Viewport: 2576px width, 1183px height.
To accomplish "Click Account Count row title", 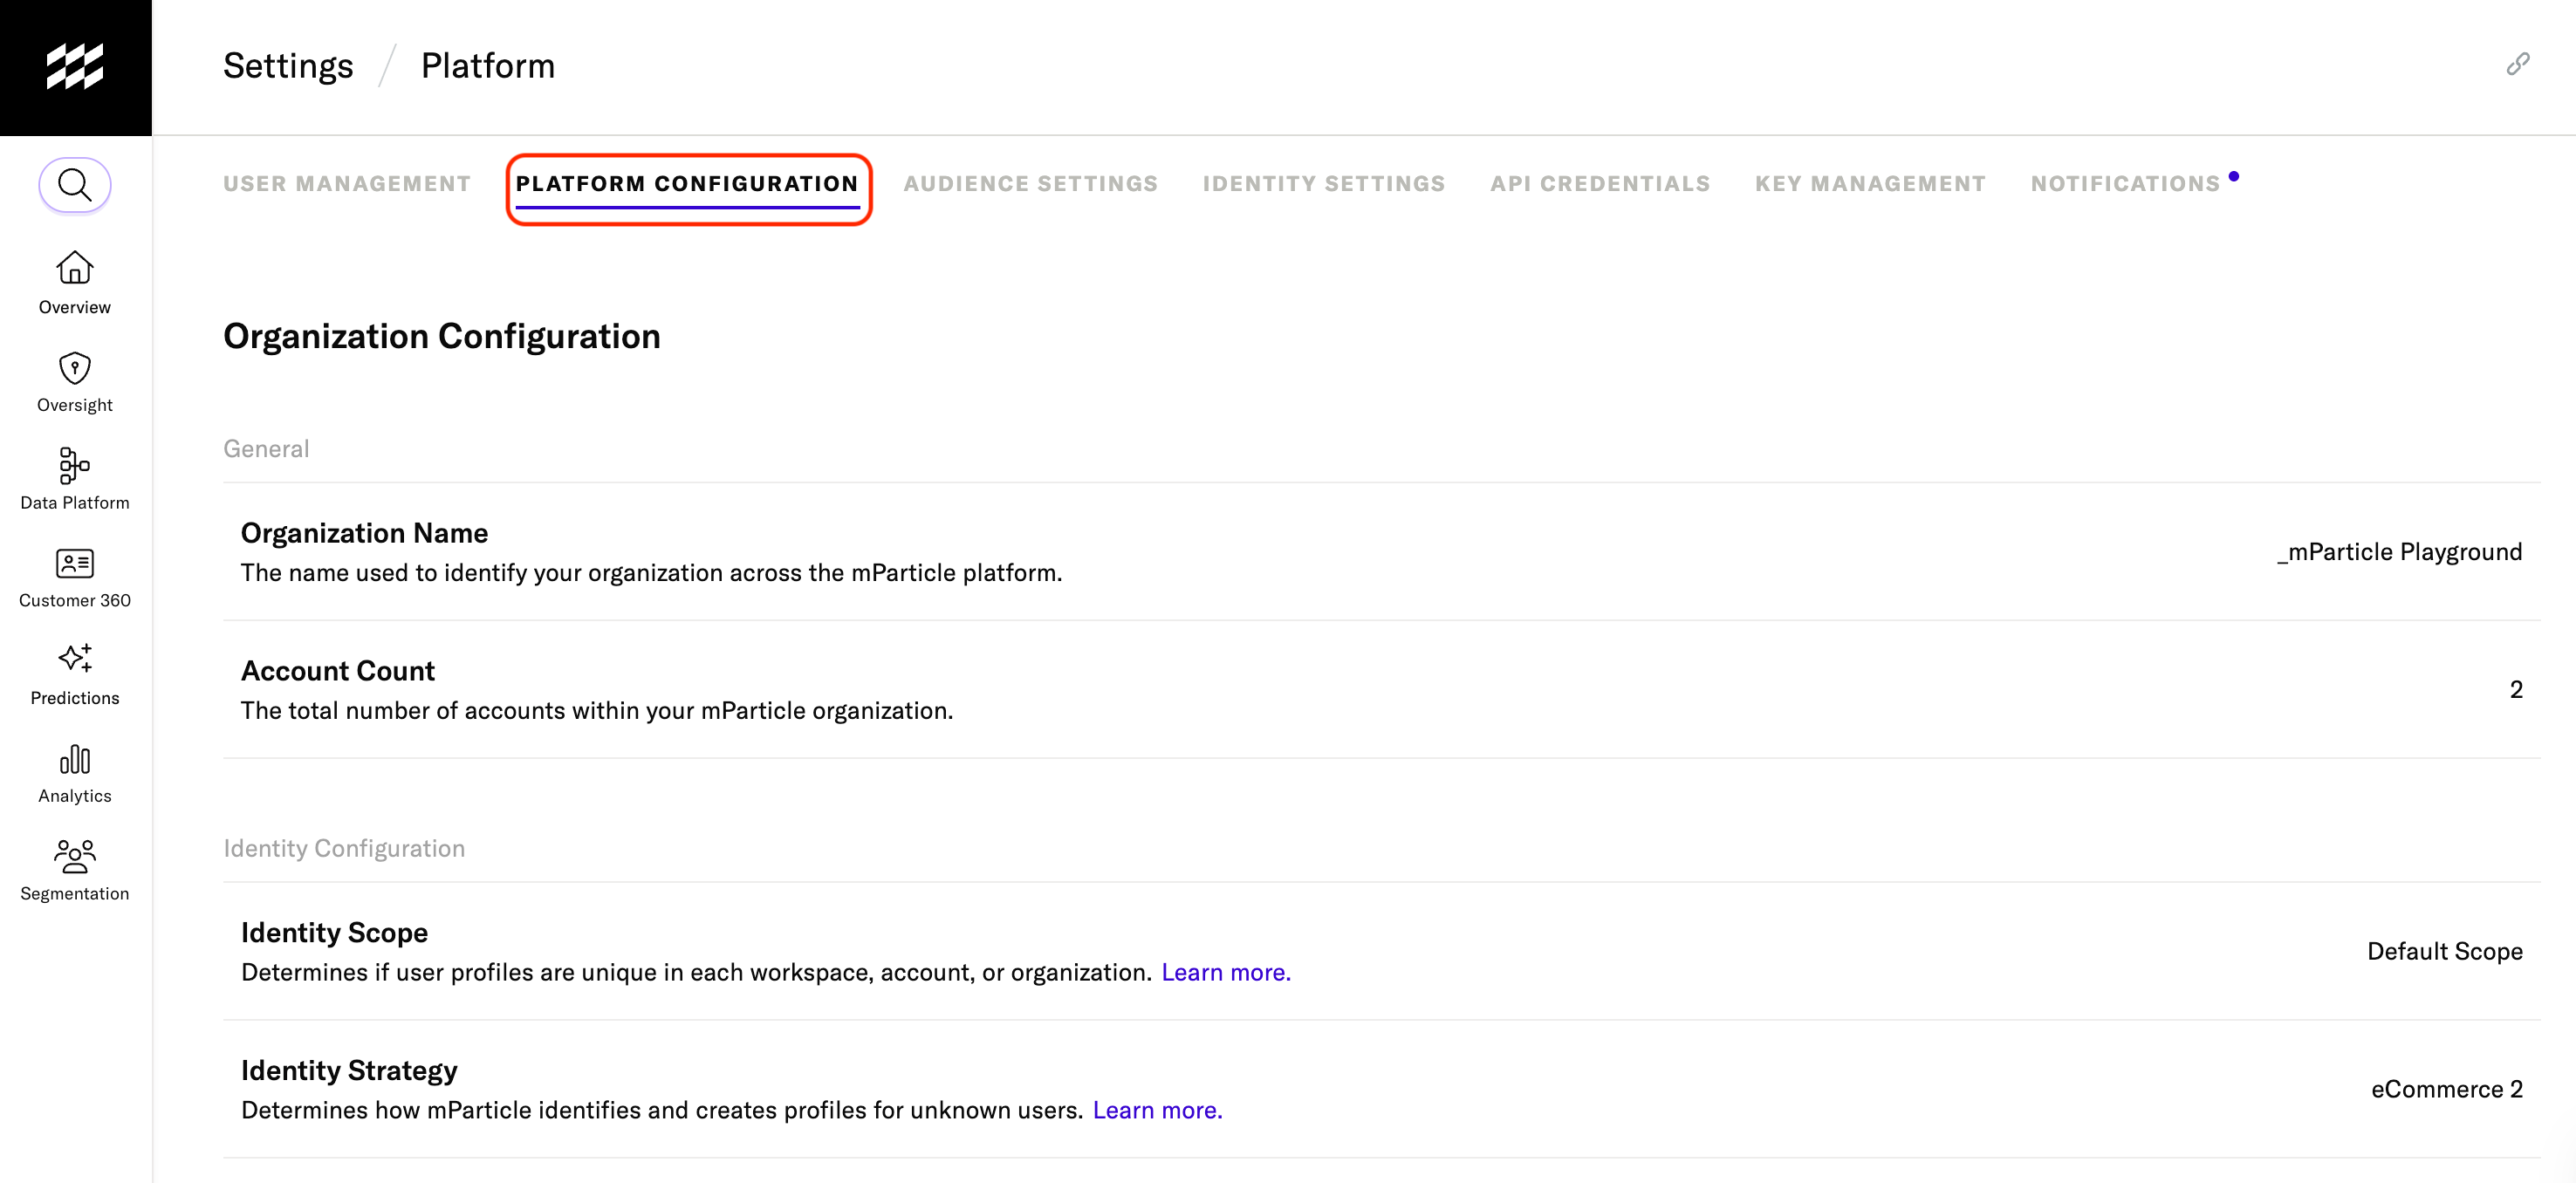I will pos(338,671).
